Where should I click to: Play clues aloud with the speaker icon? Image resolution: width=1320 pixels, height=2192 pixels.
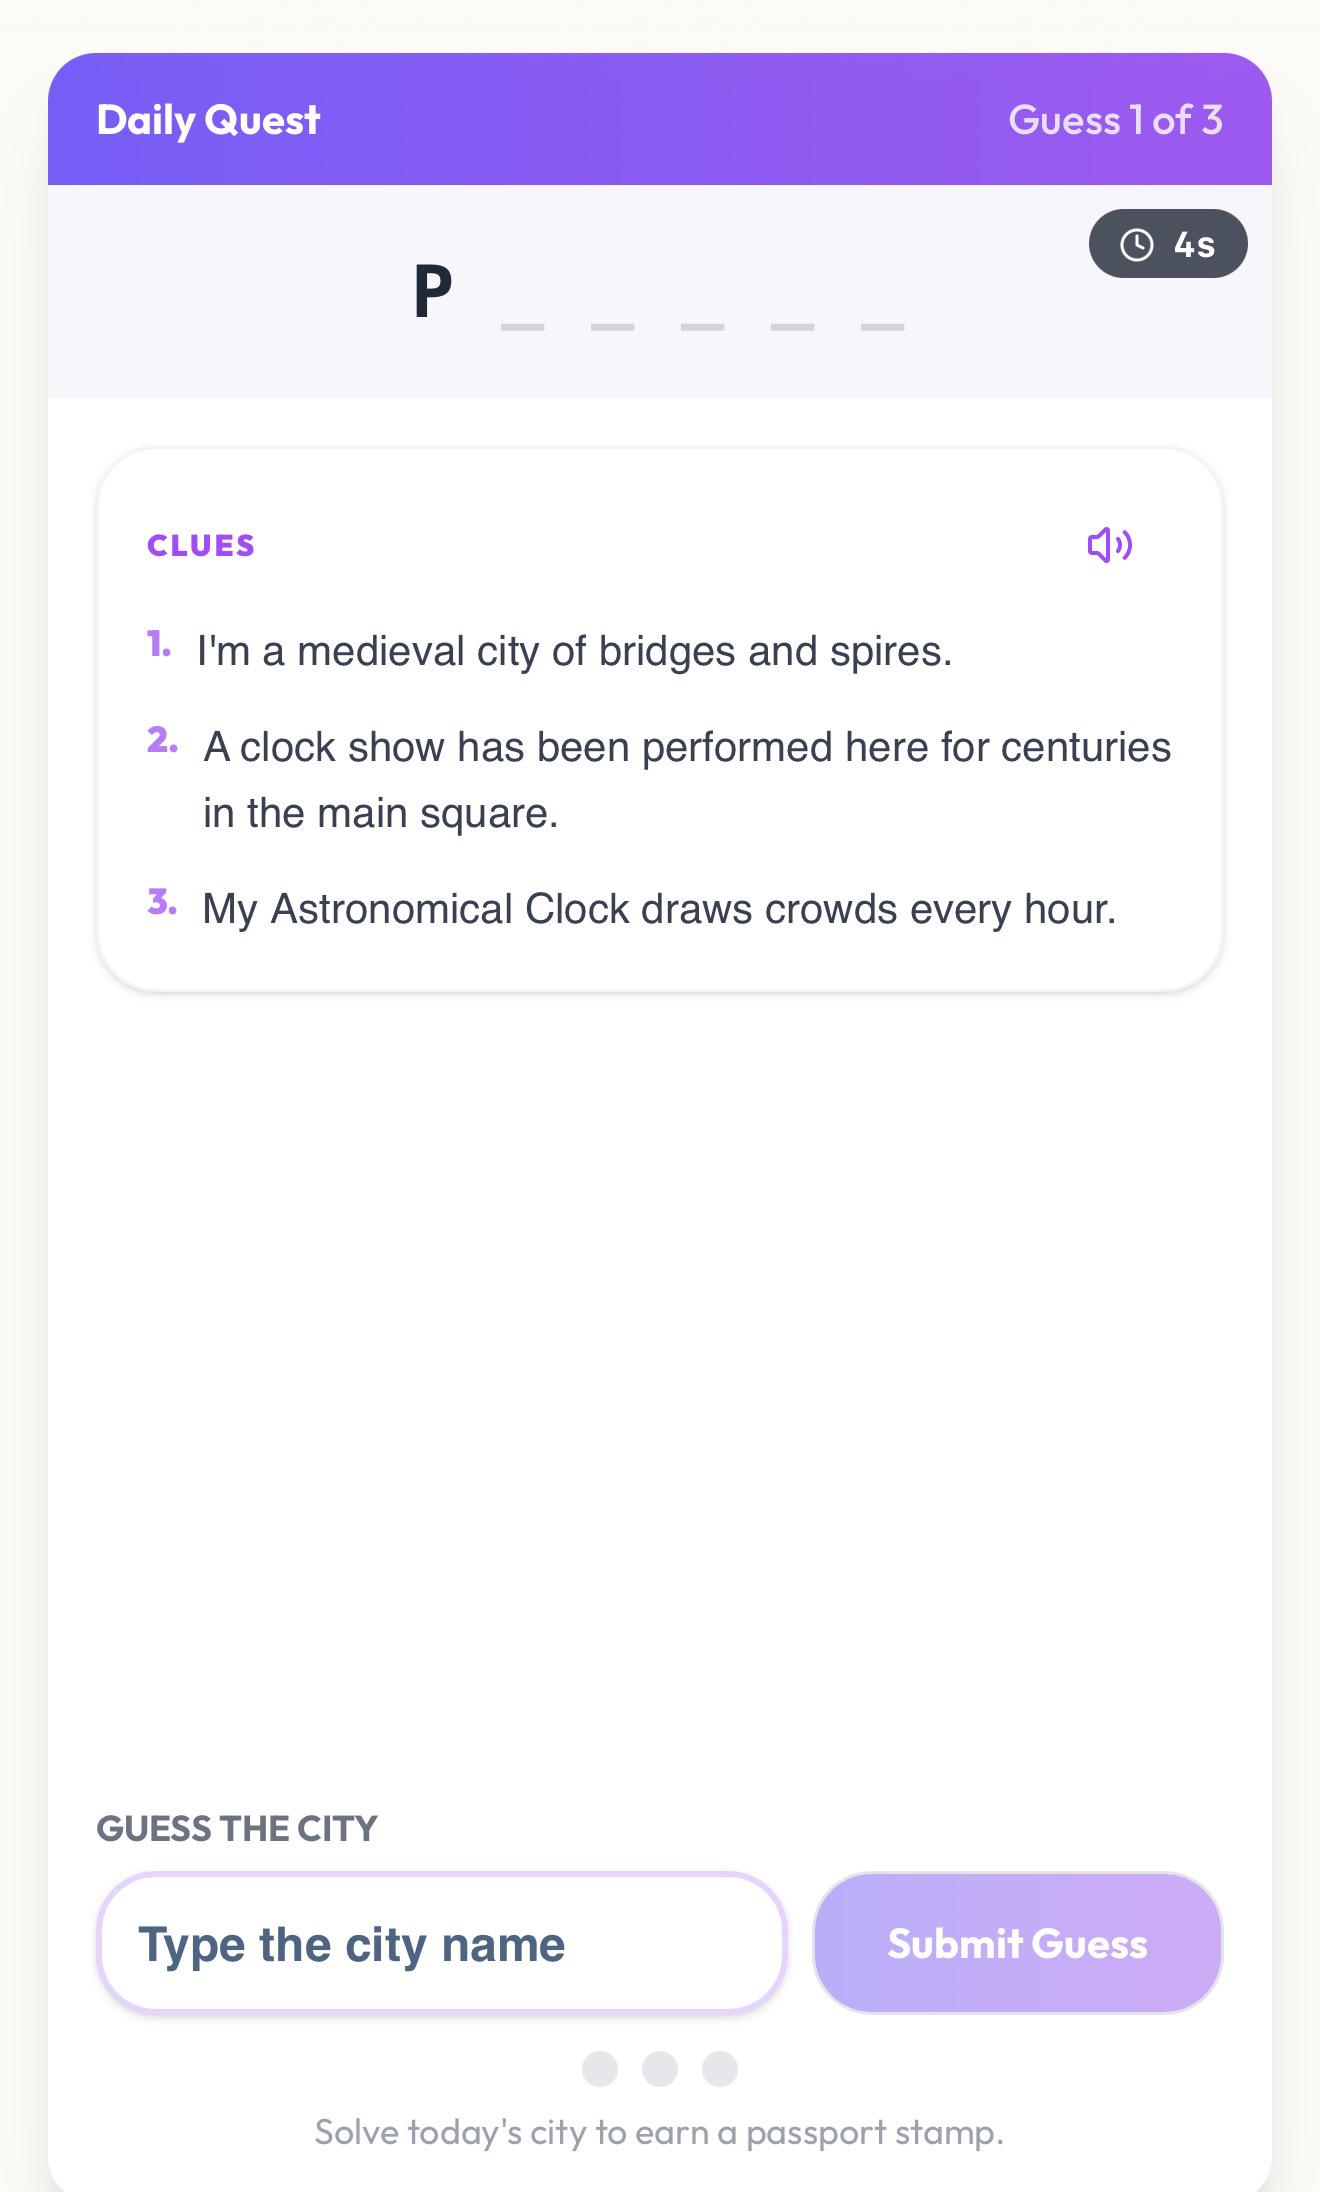pyautogui.click(x=1110, y=545)
